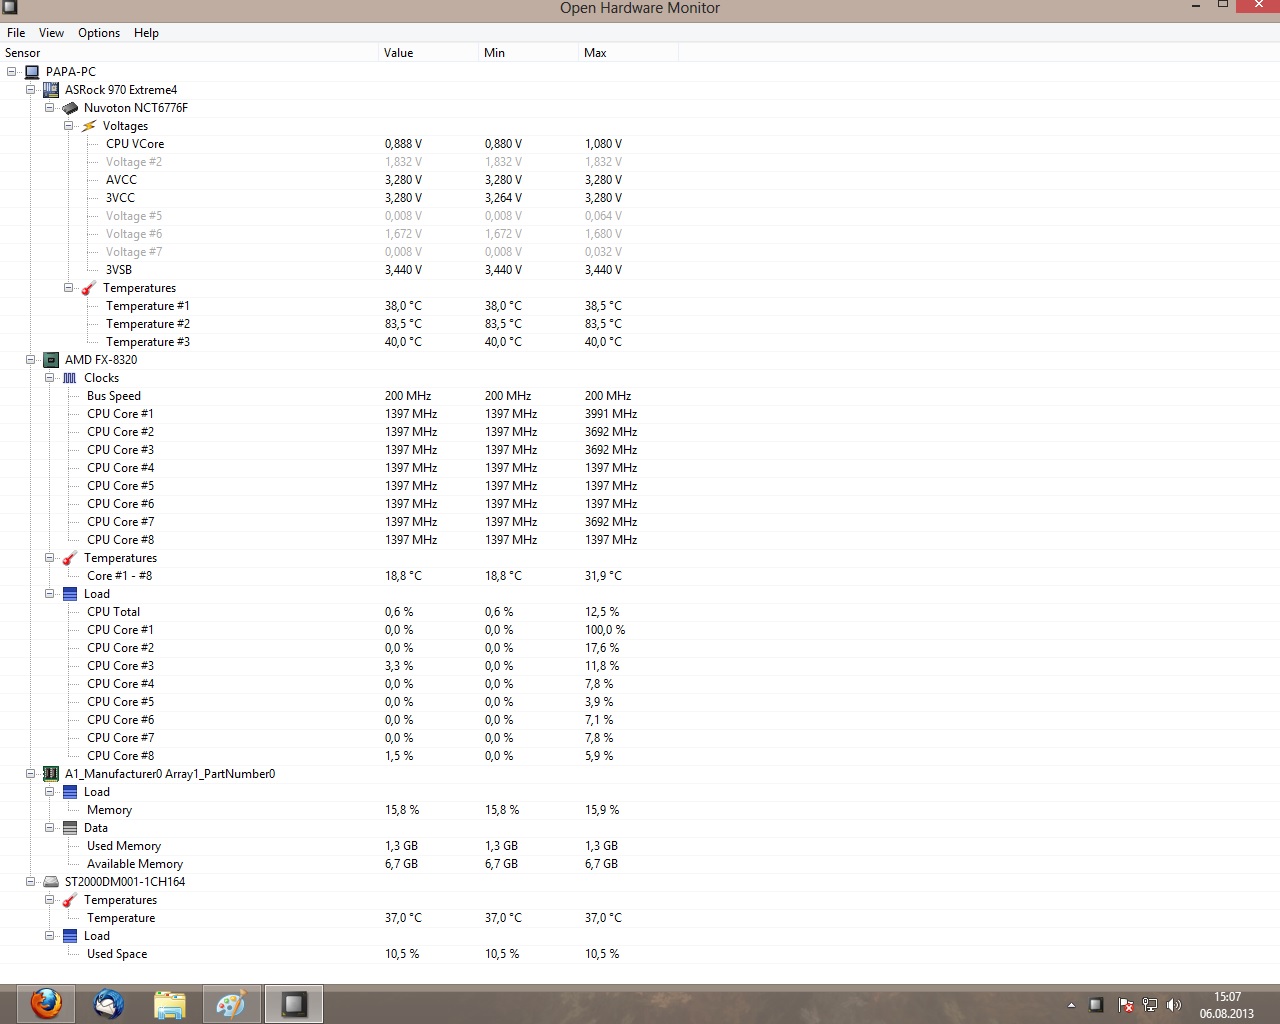Collapse the ASRock 970 Extreme4 node
Viewport: 1280px width, 1024px height.
click(31, 90)
